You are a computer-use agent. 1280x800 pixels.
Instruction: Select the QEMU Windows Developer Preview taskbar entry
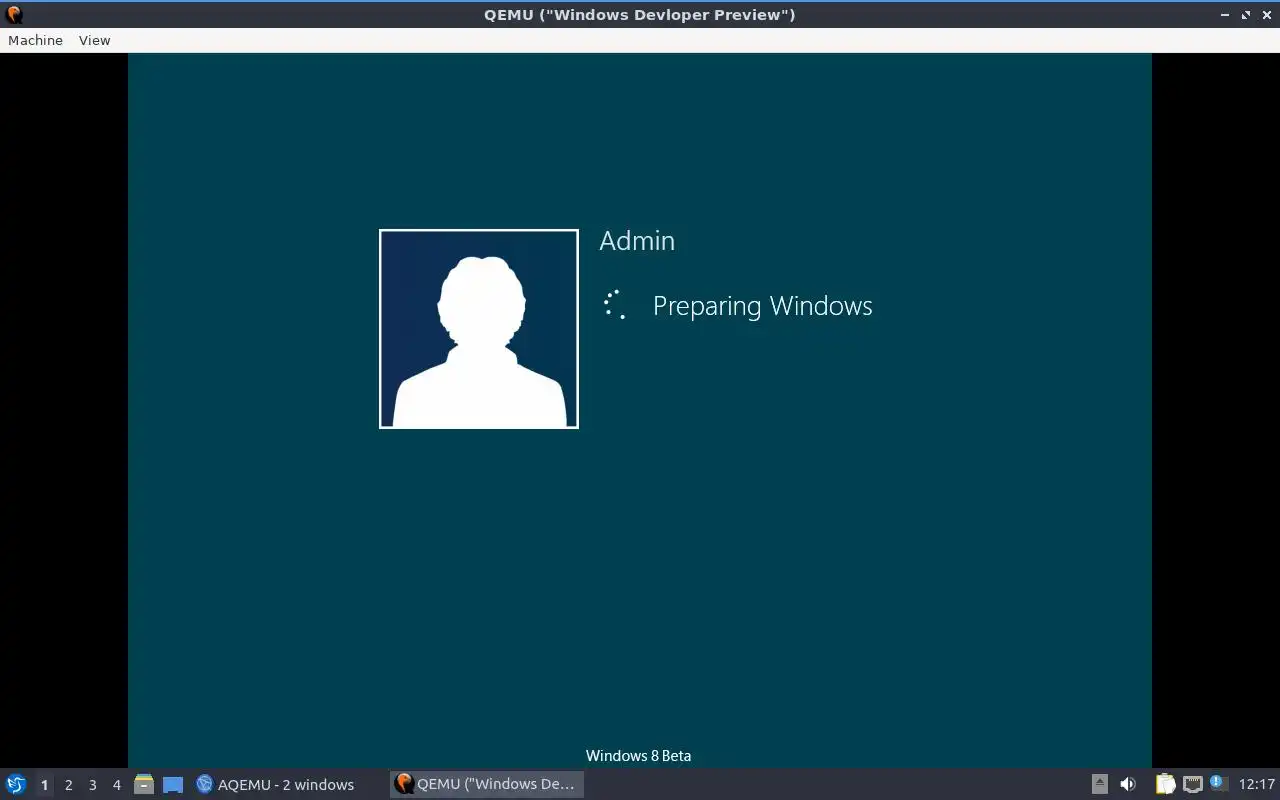486,784
